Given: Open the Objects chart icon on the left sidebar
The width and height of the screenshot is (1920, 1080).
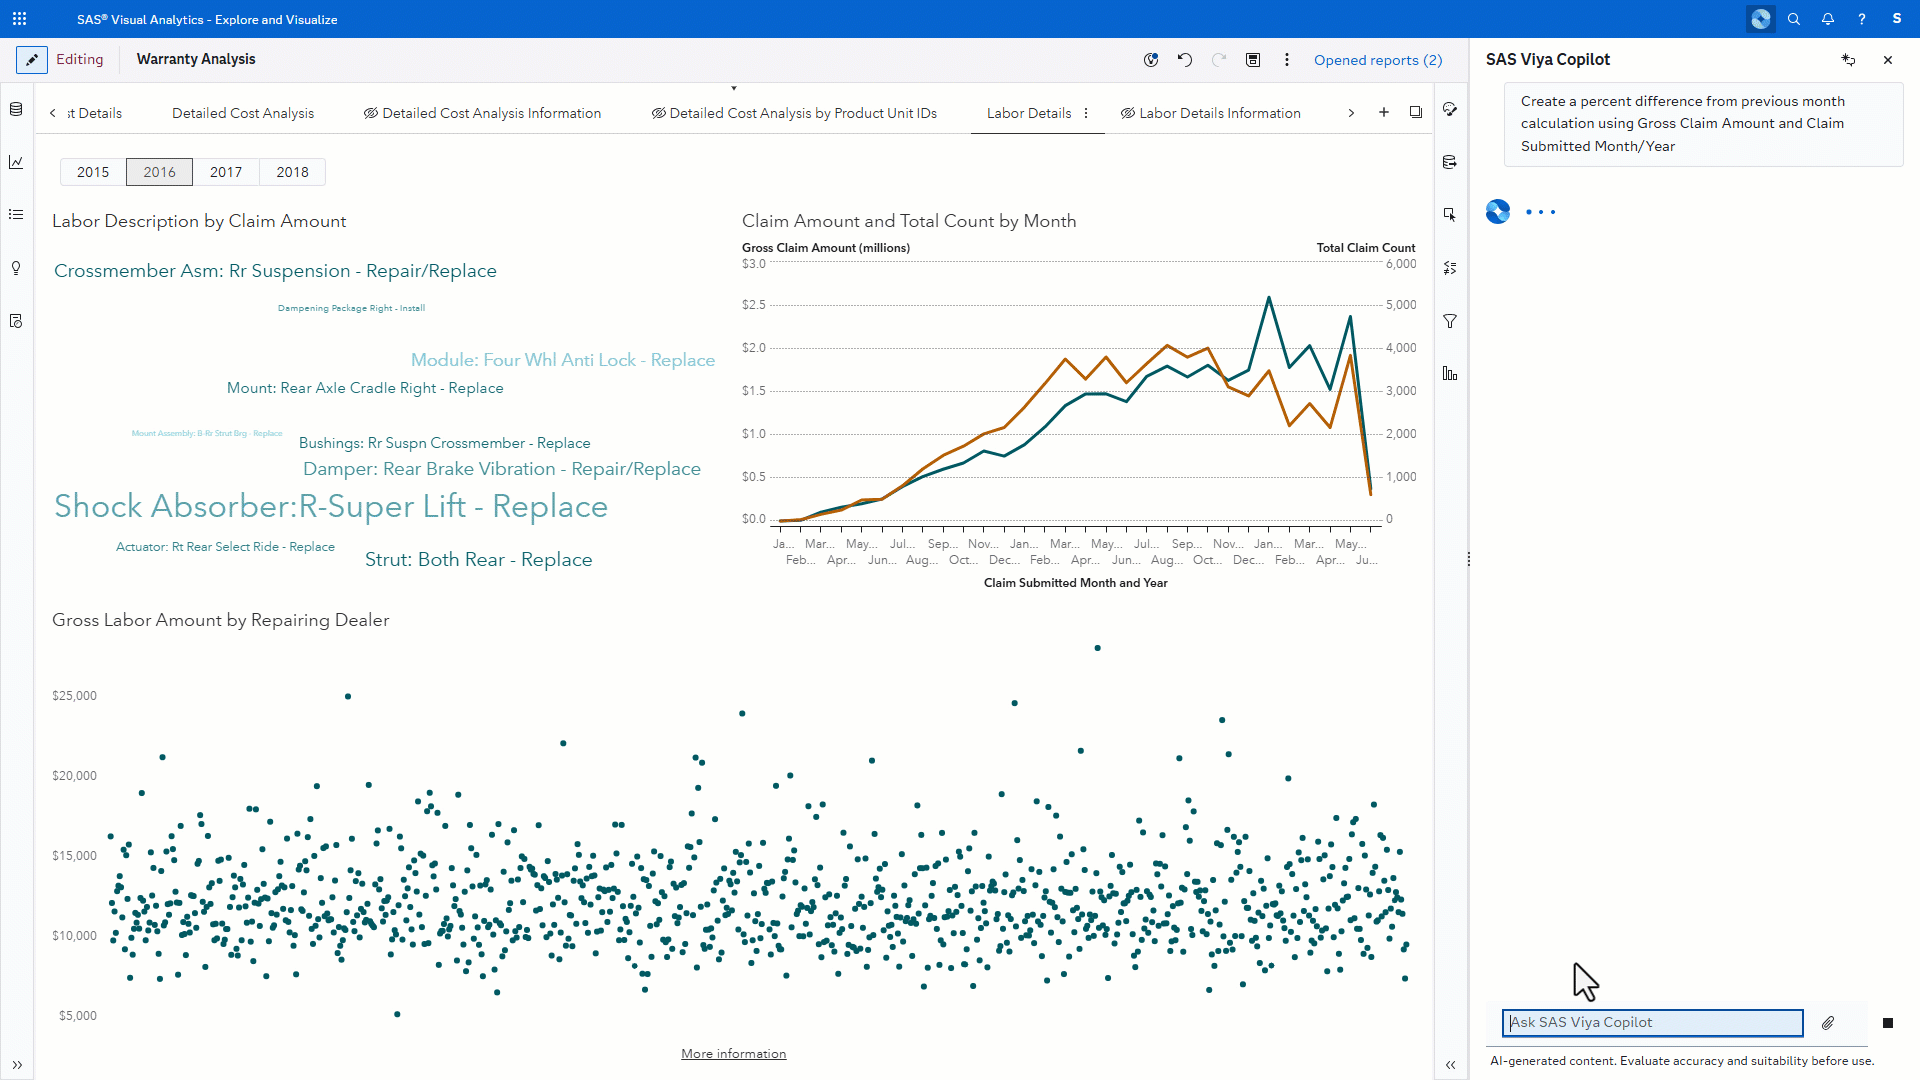Looking at the screenshot, I should 16,162.
